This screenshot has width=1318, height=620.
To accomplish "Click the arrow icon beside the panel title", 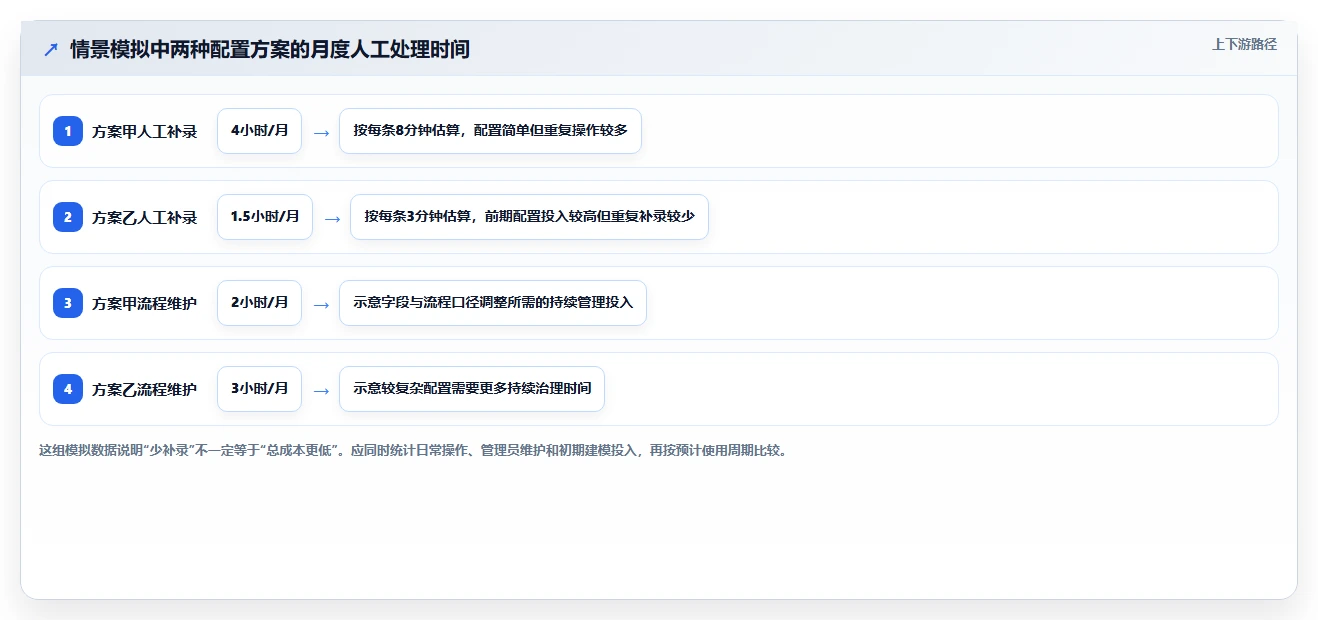I will tap(51, 49).
